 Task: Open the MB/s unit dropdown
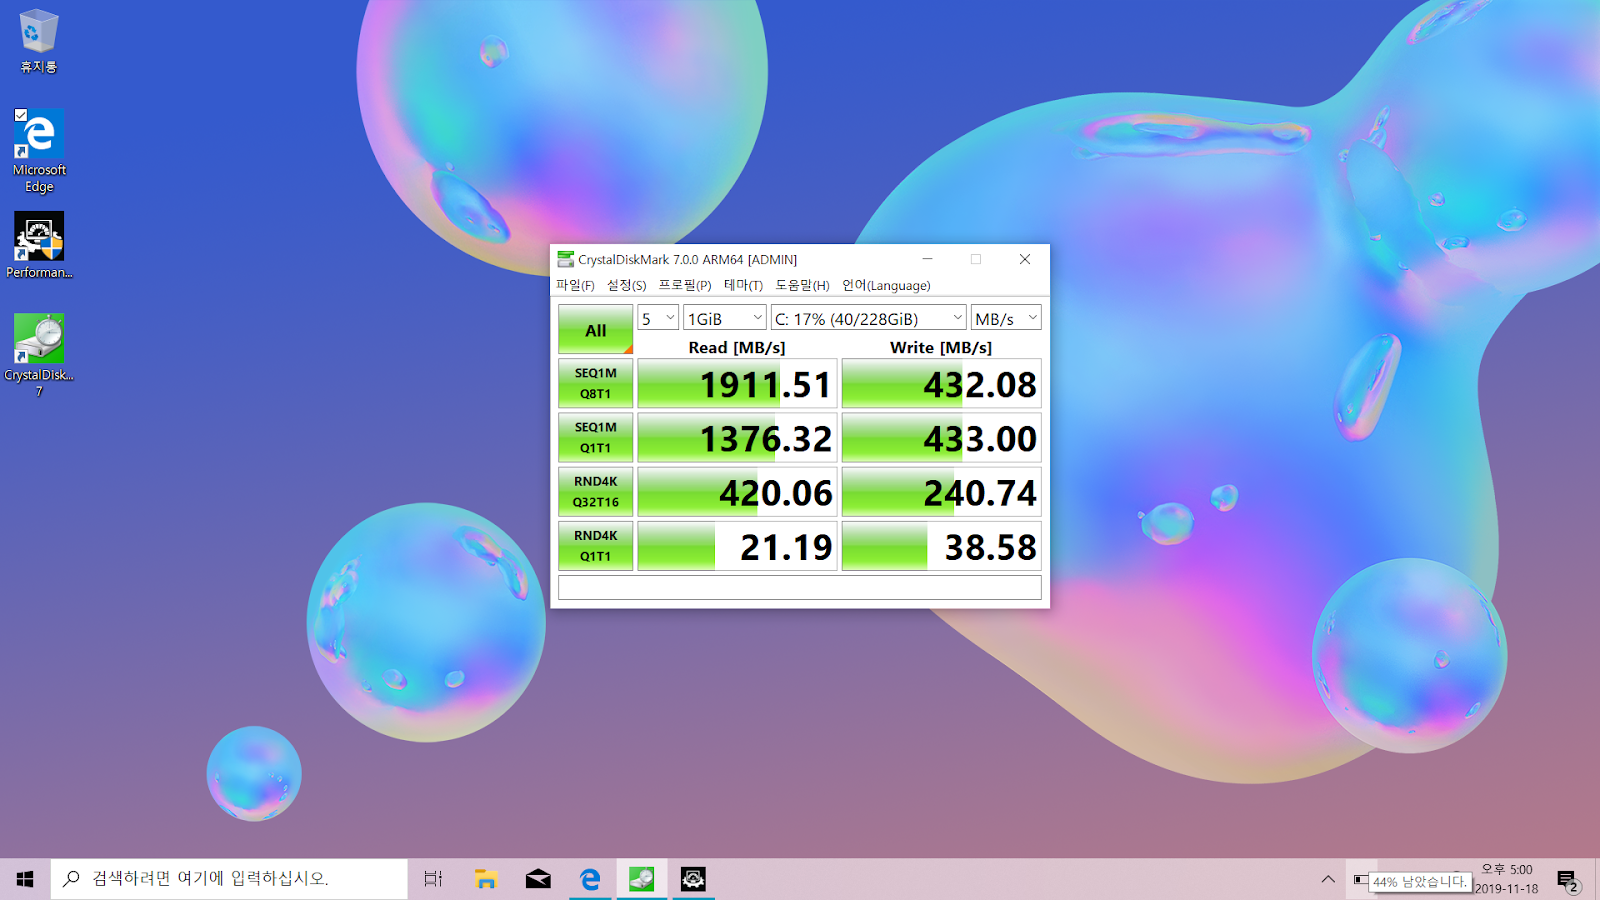(1006, 318)
